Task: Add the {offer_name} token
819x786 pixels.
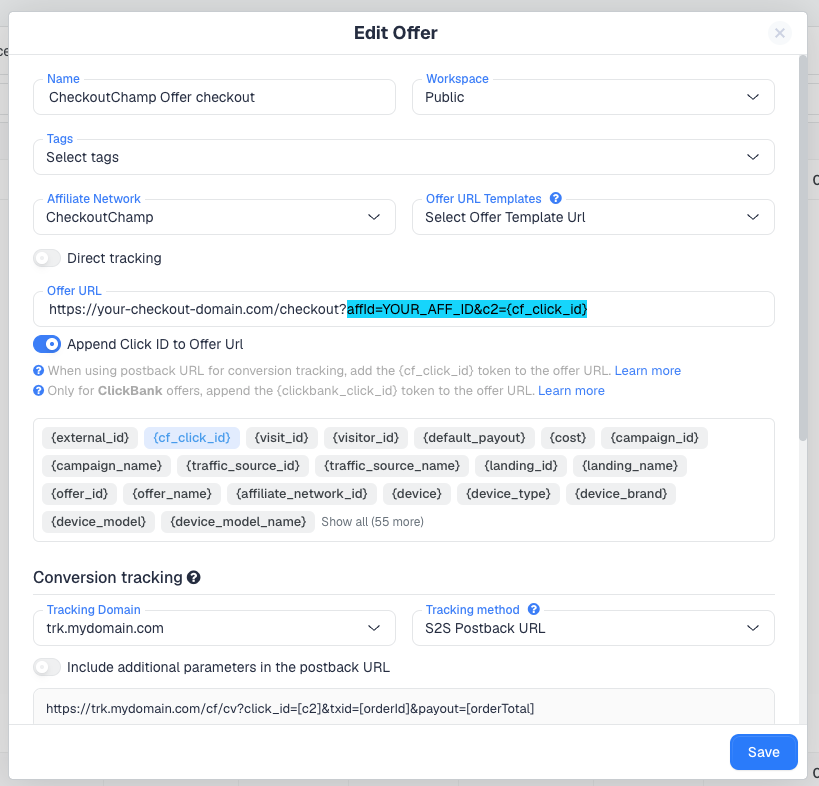Action: pos(172,494)
